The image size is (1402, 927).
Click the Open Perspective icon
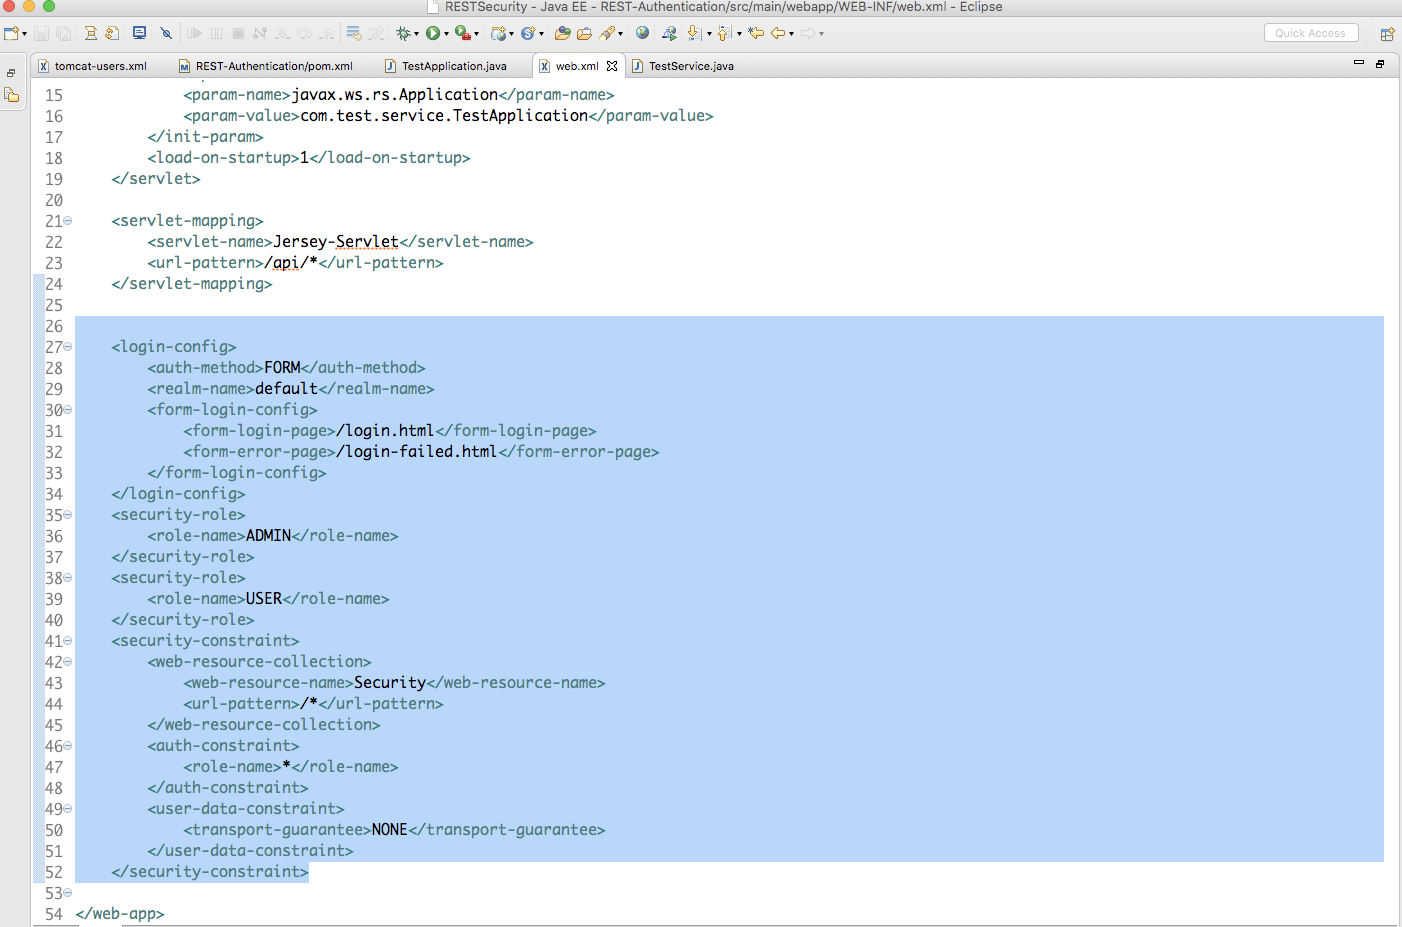point(1387,33)
